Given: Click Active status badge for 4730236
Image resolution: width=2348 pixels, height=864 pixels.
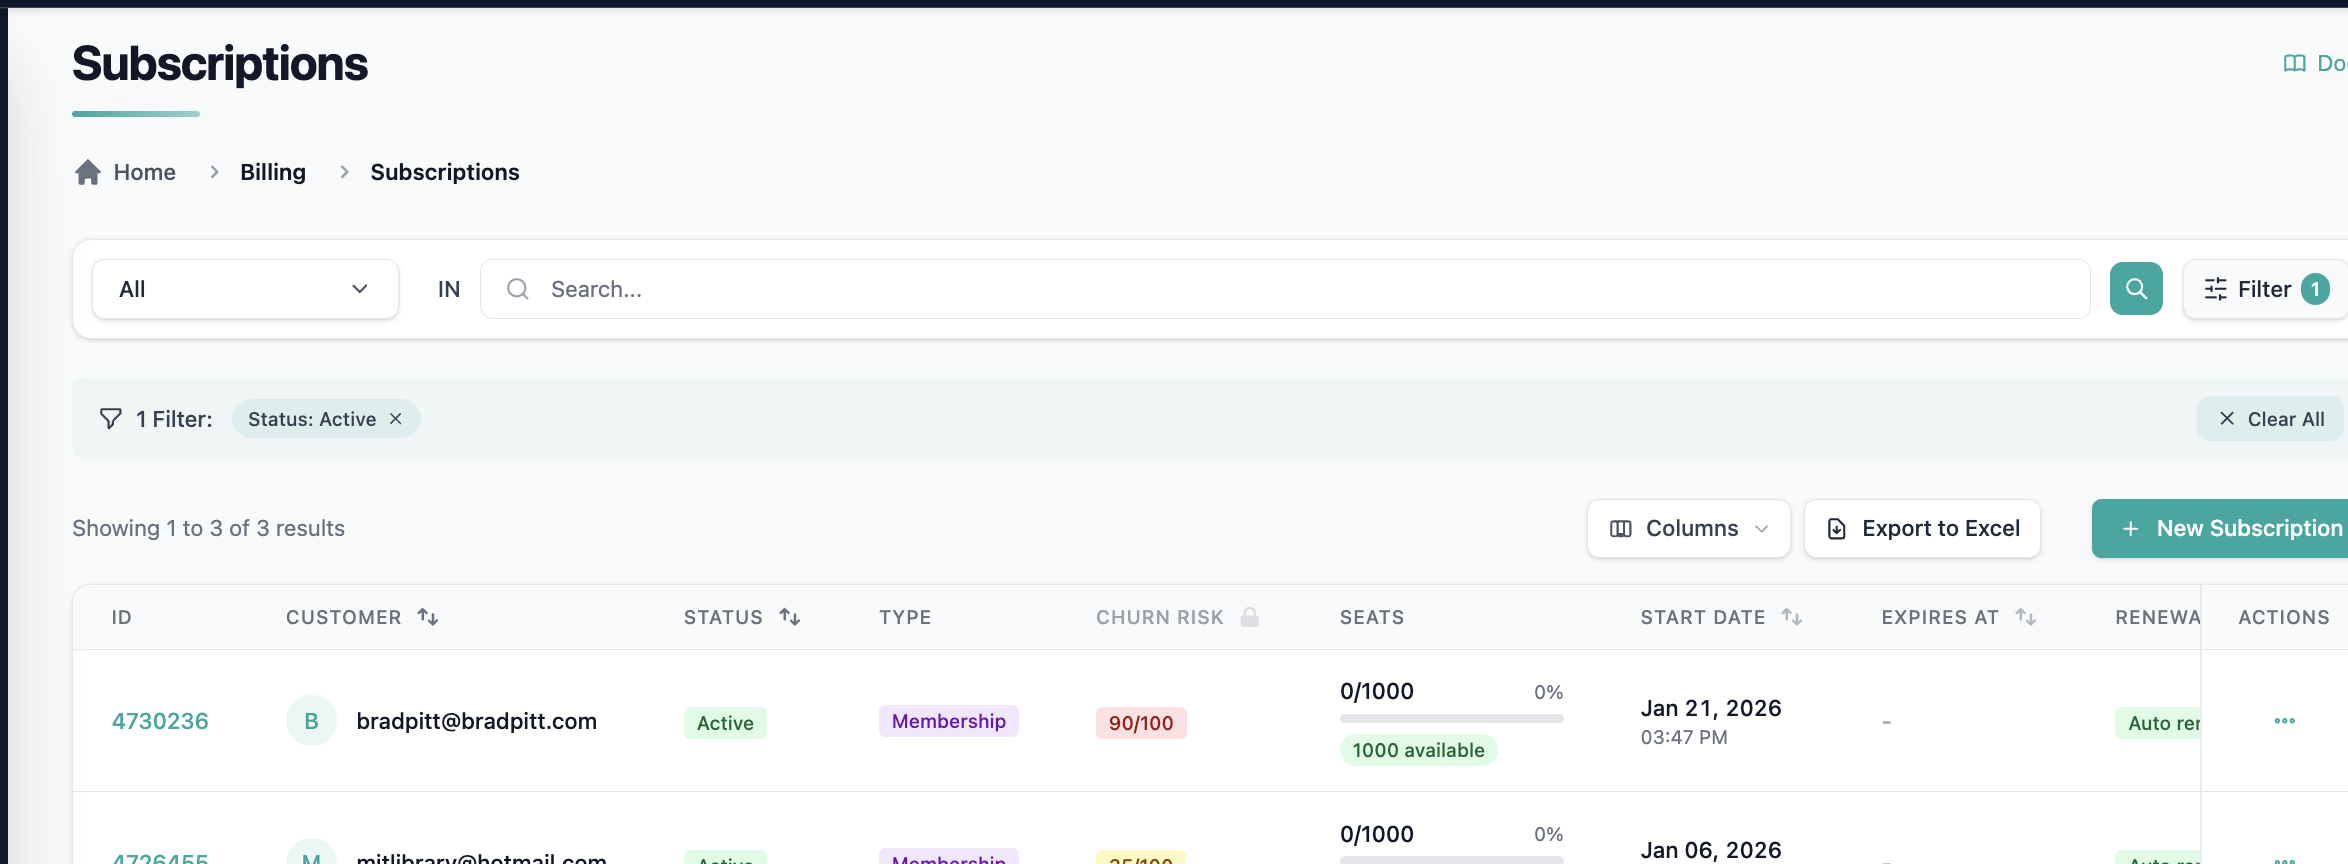Looking at the screenshot, I should click(725, 723).
